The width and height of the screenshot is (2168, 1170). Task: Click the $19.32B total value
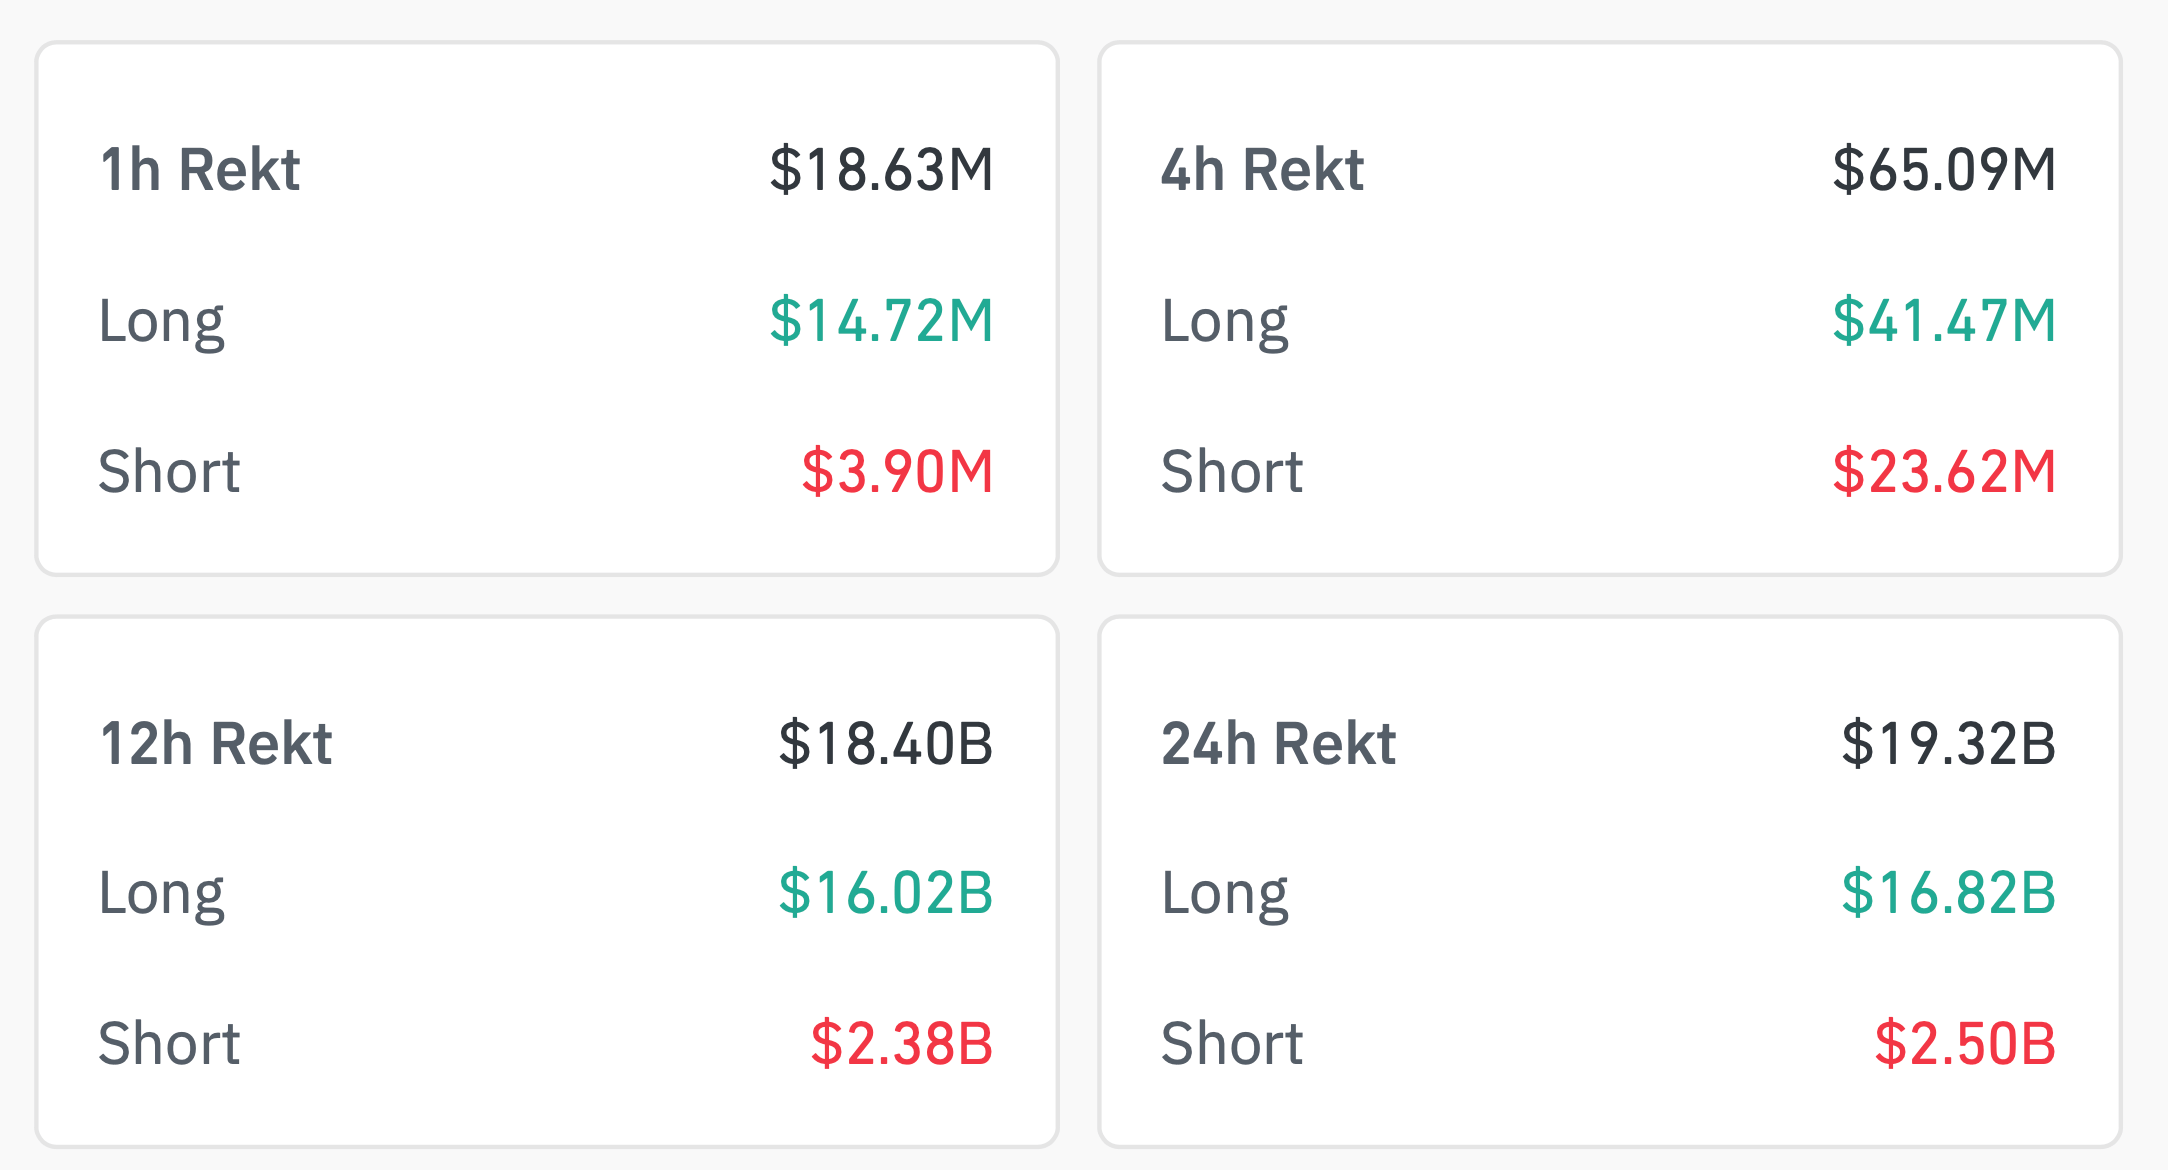tap(1948, 743)
